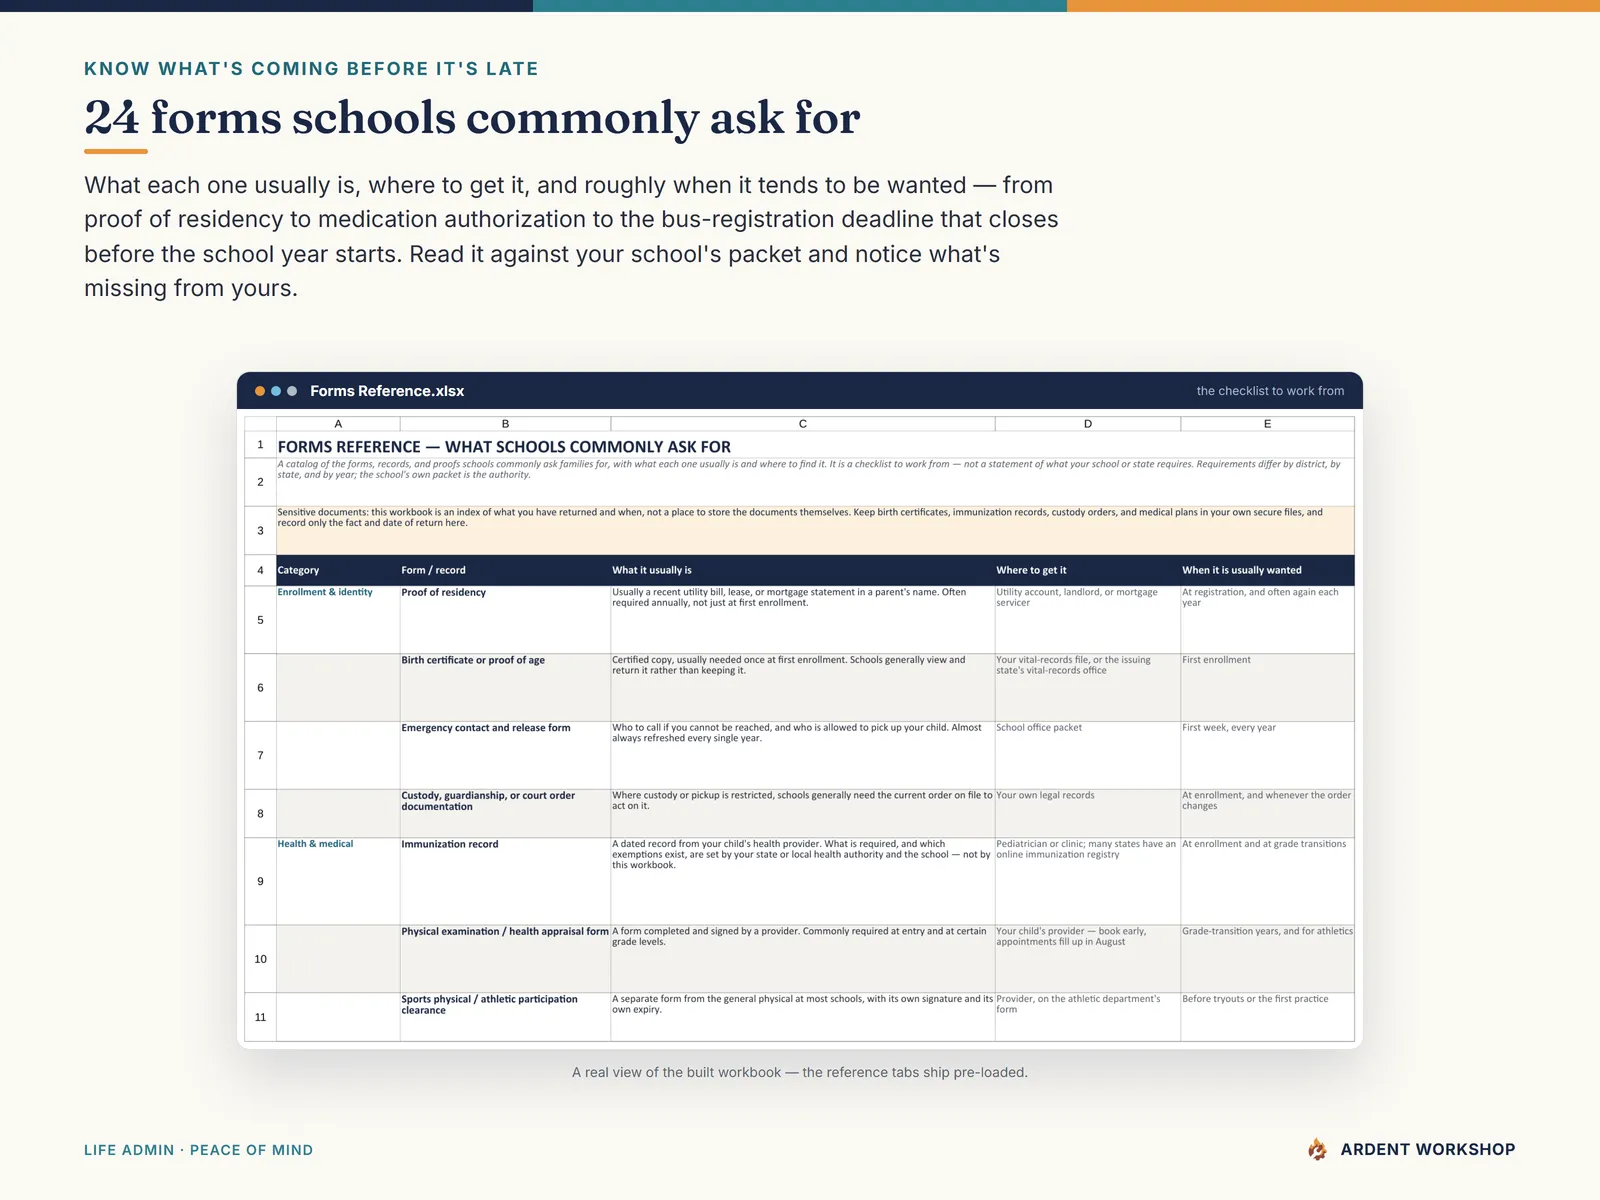
Task: Click the Forms Reference.xlsx window title
Action: click(x=387, y=391)
